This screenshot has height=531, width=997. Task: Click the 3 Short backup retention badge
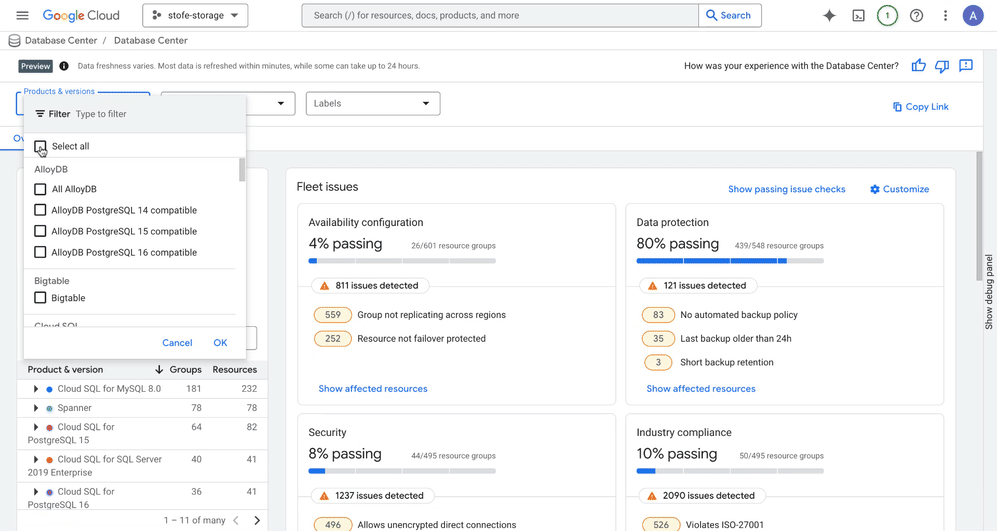pyautogui.click(x=658, y=362)
